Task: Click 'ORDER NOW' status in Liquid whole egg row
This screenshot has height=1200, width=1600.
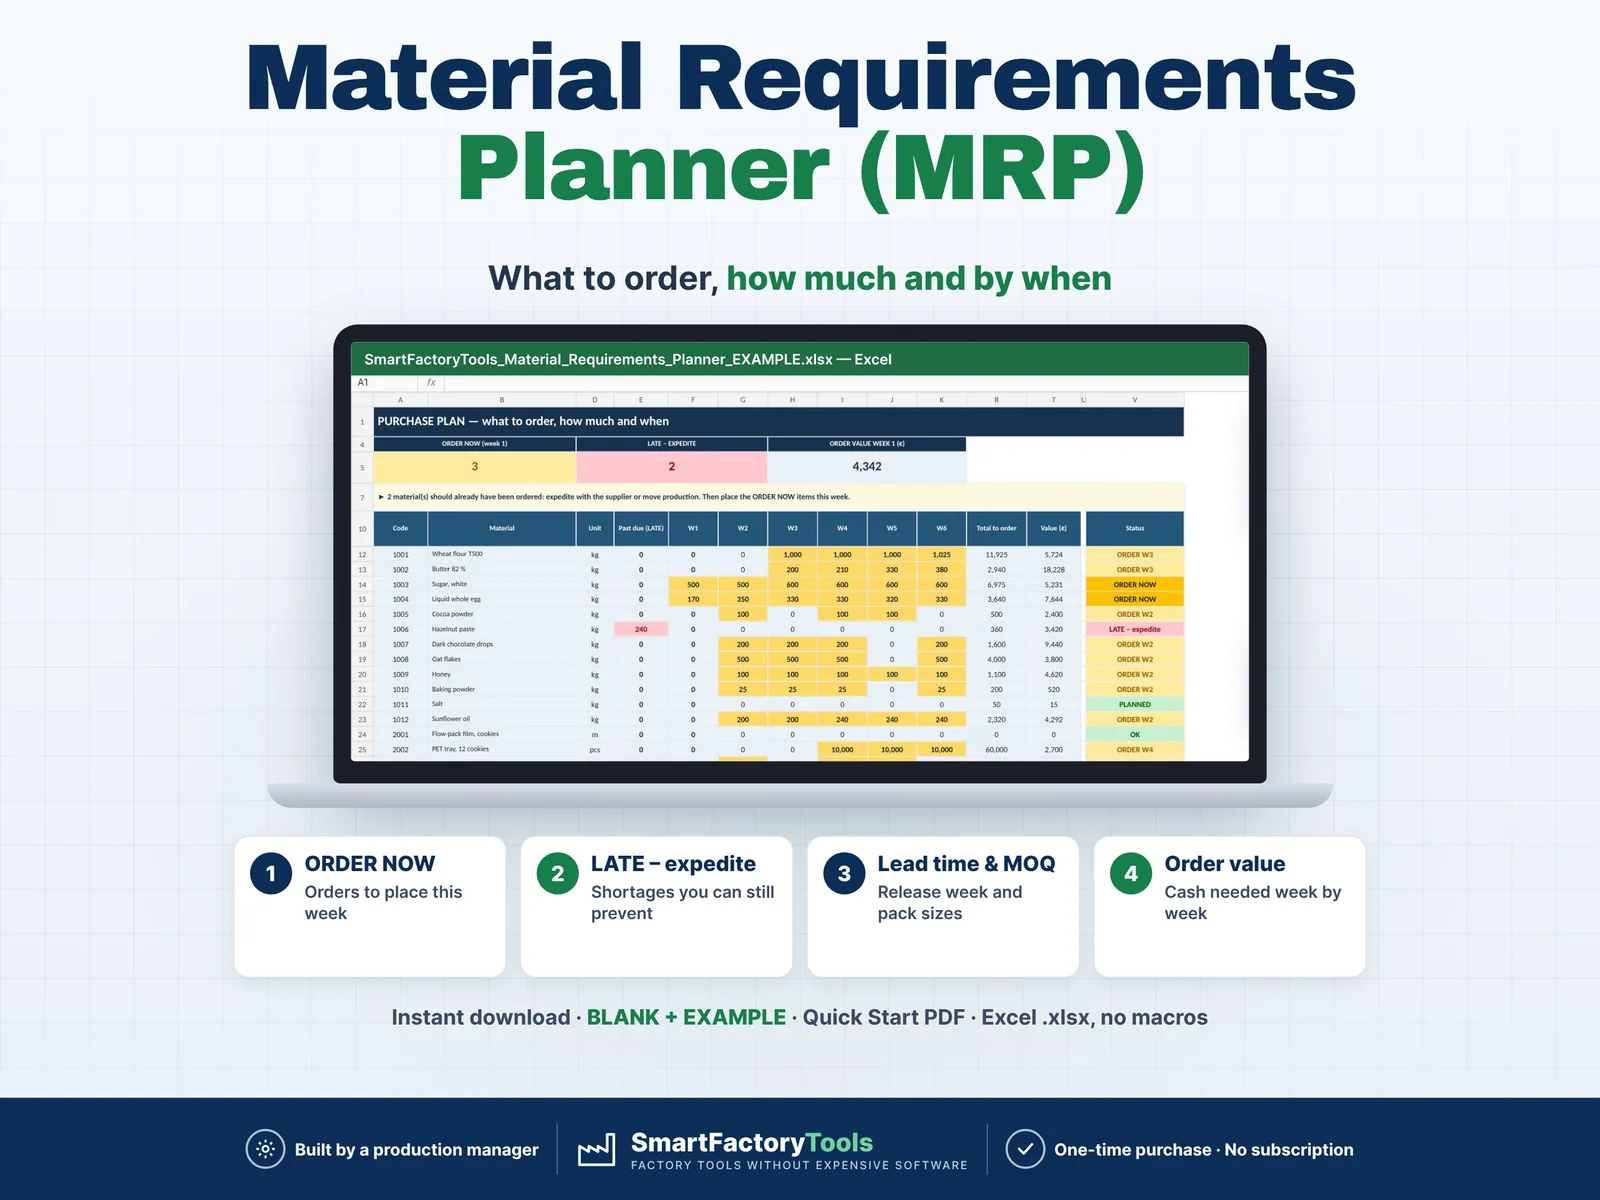Action: coord(1135,599)
